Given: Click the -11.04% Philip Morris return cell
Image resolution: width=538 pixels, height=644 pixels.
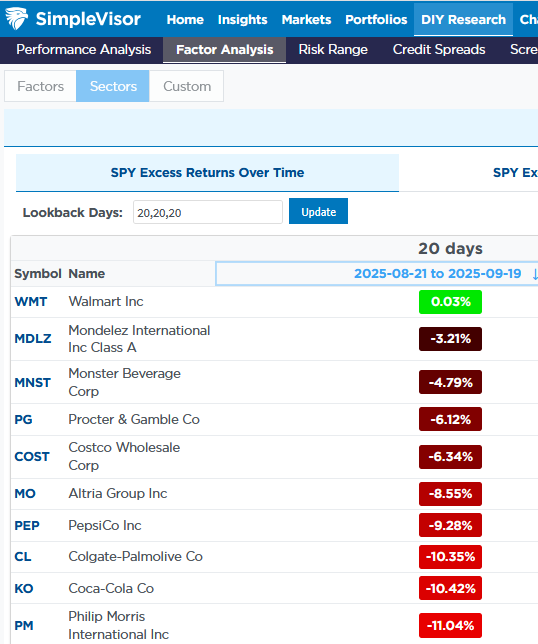Looking at the screenshot, I should point(450,626).
